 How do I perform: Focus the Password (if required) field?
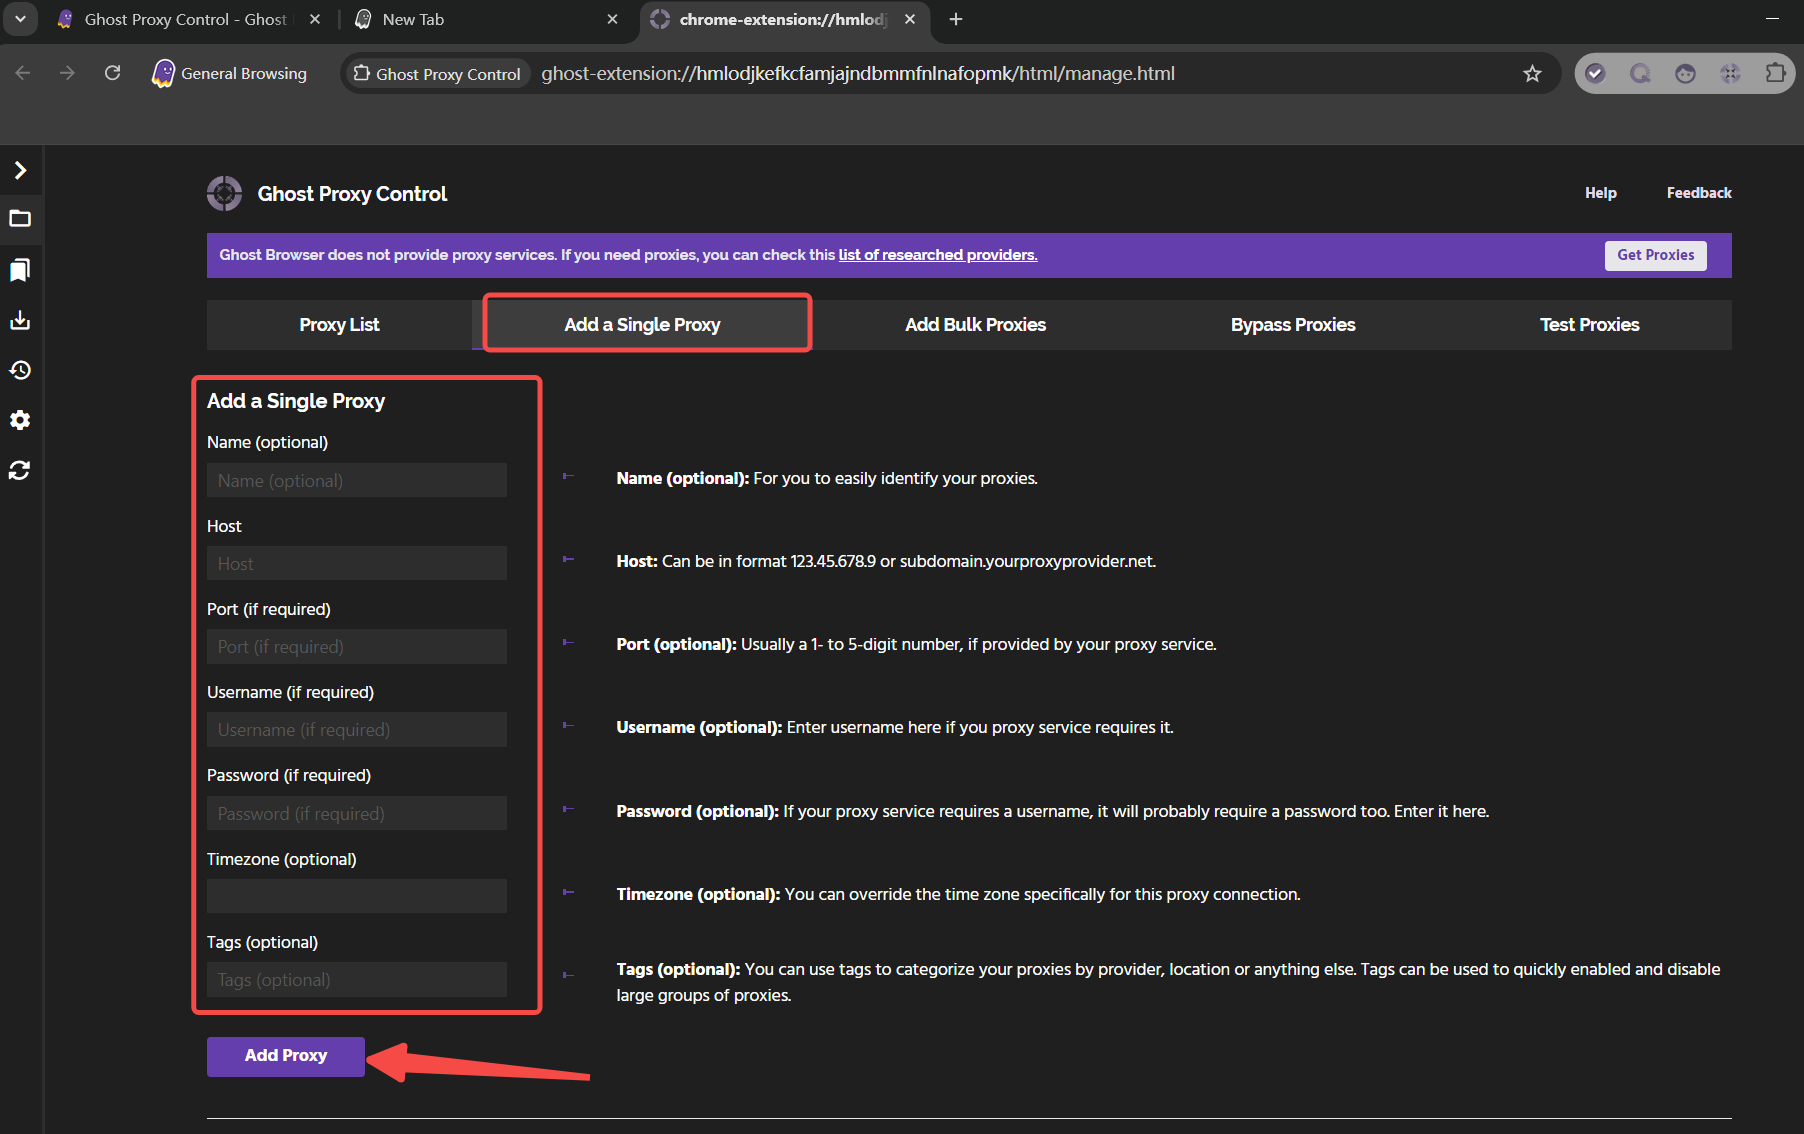357,813
